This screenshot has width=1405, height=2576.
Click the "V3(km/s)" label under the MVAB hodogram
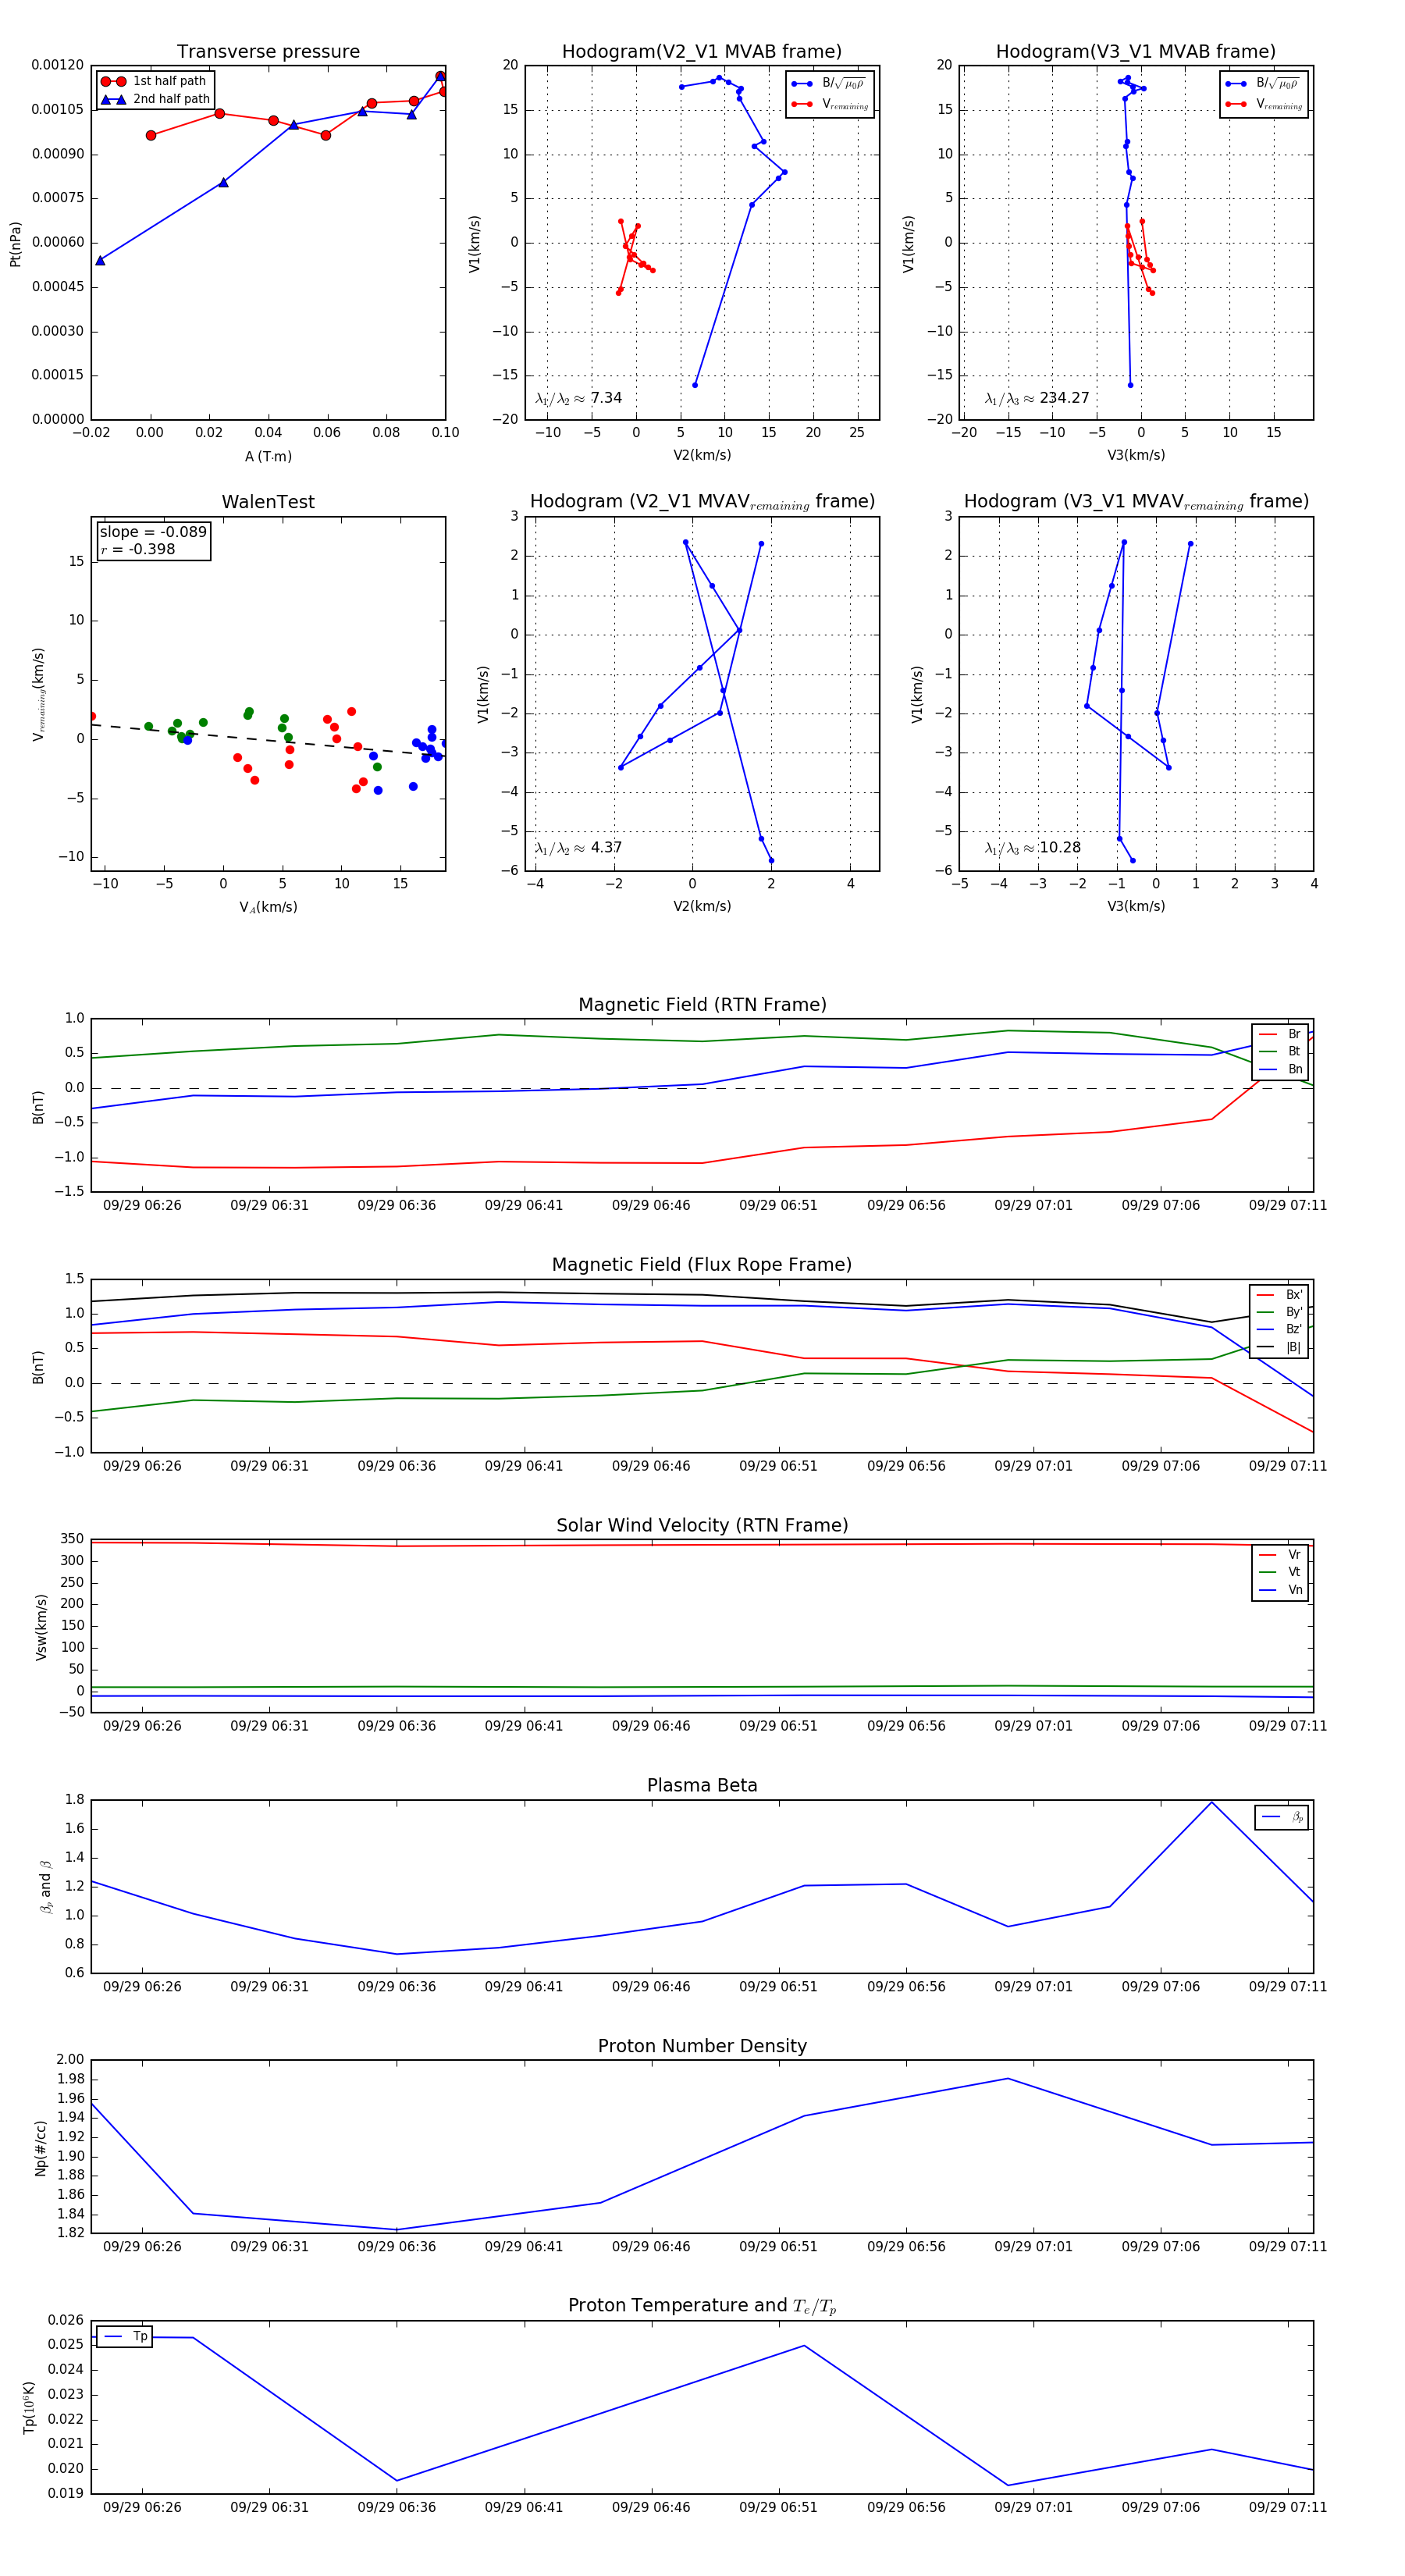coord(1136,455)
